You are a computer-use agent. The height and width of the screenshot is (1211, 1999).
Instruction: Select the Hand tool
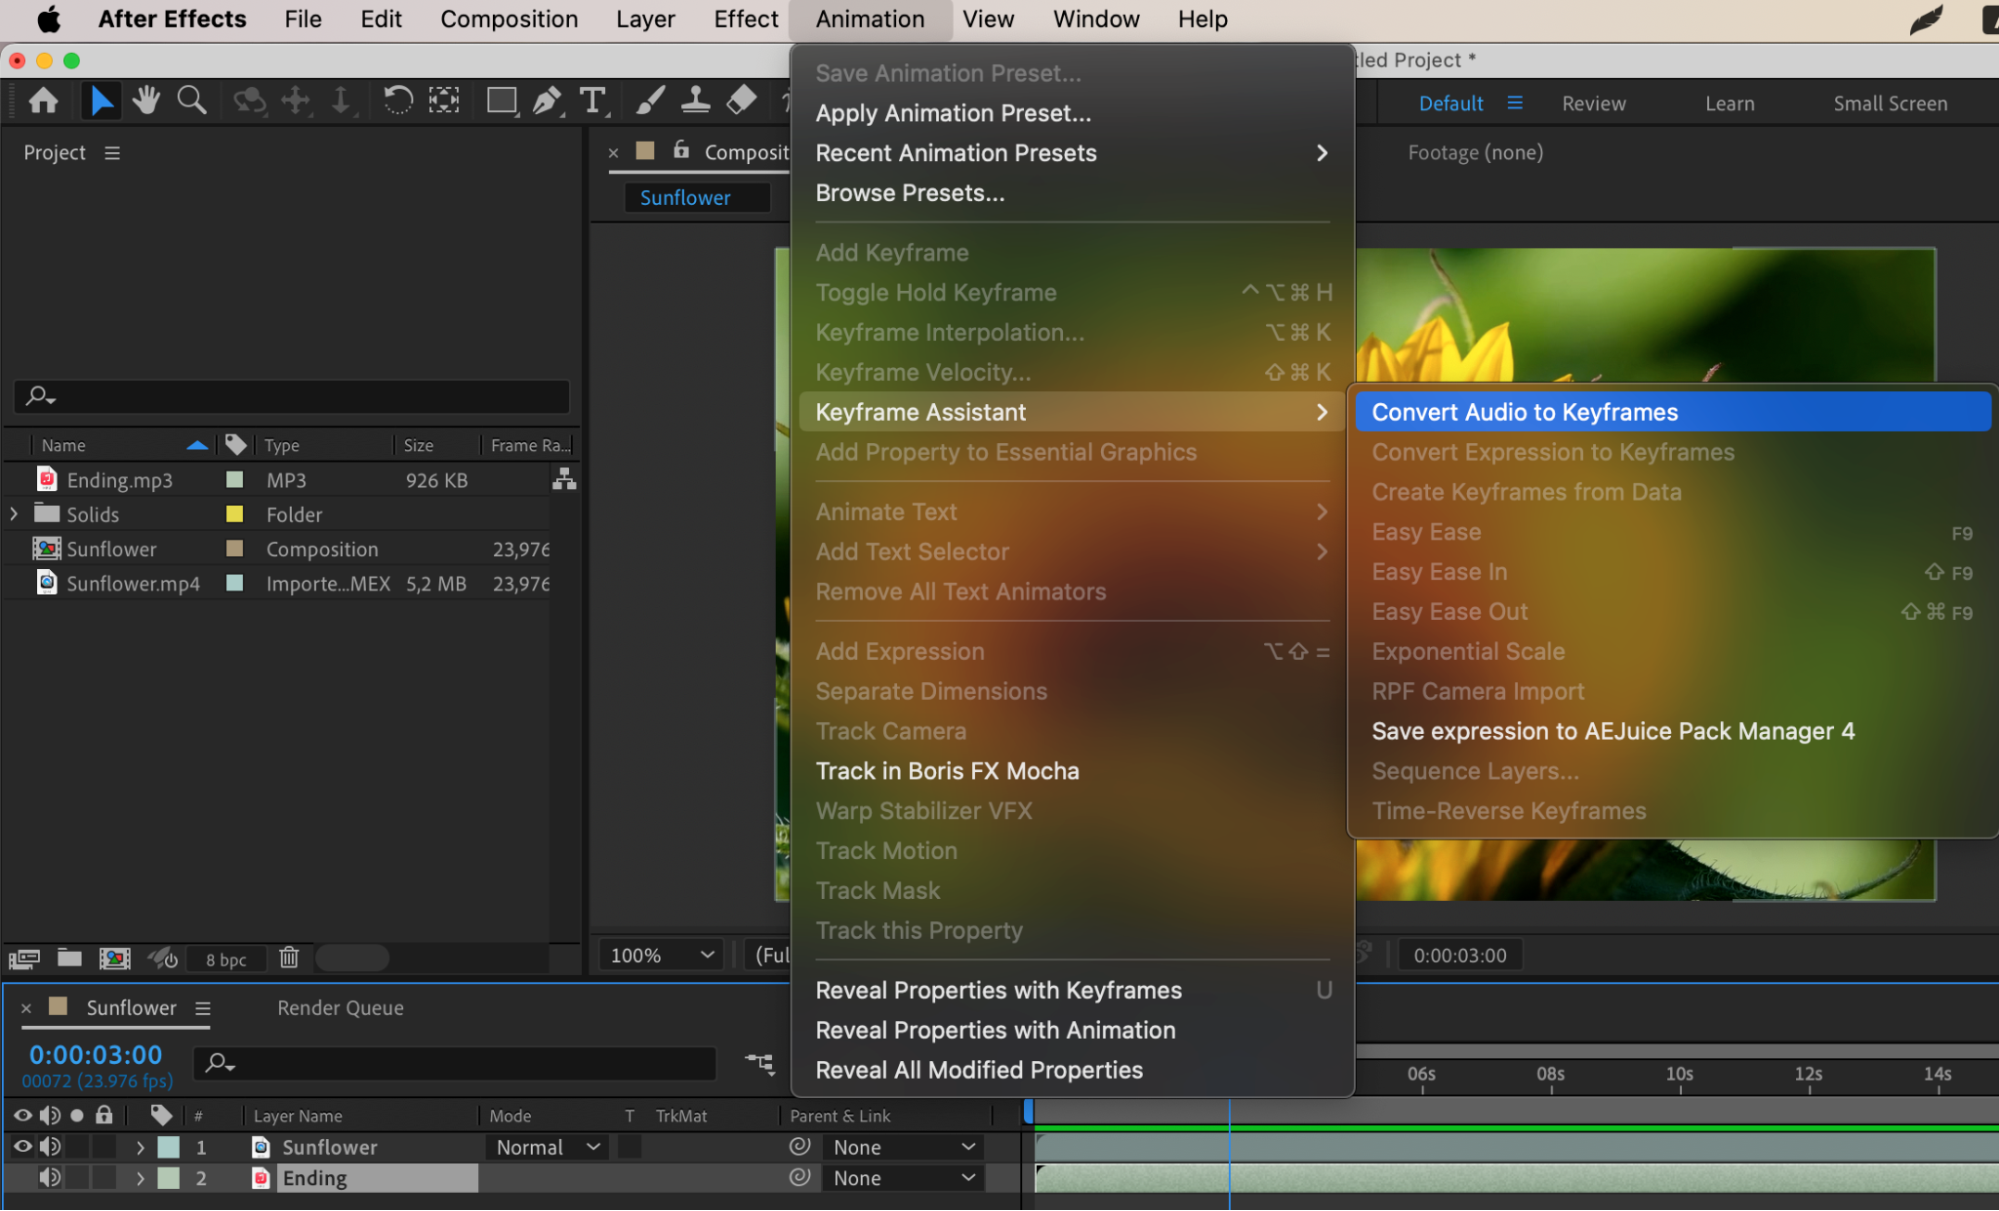coord(146,100)
